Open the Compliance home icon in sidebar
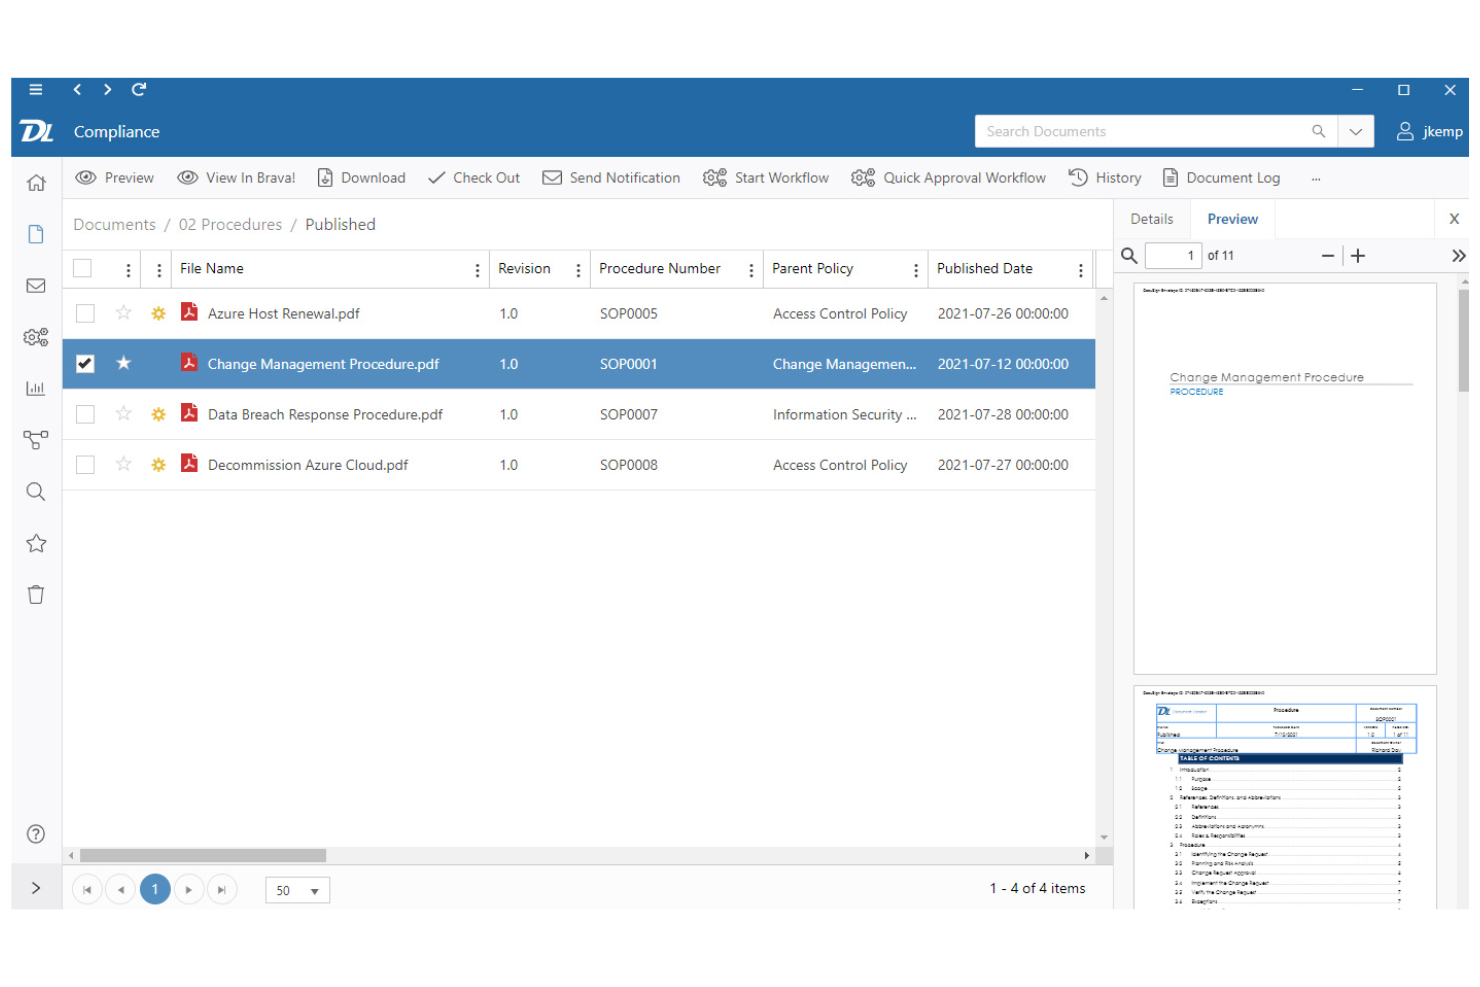 (36, 182)
